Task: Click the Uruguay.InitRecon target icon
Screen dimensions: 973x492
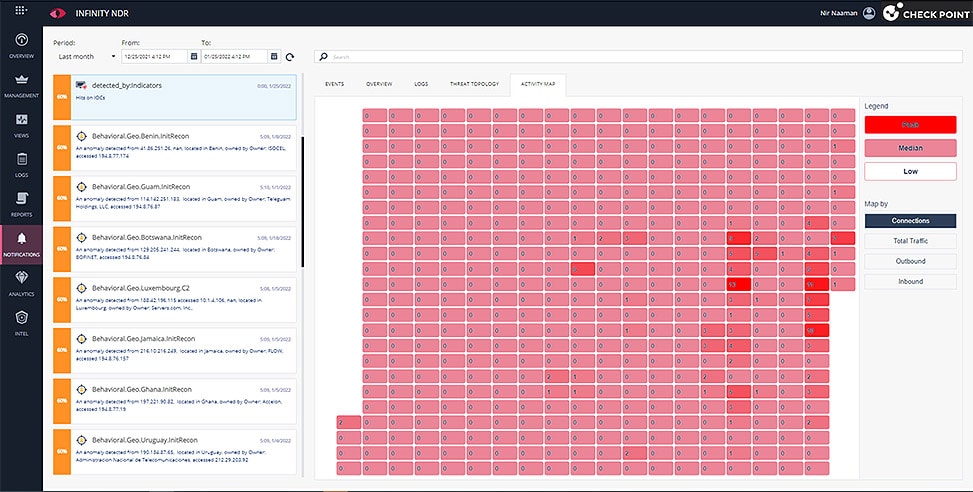Action: (81, 440)
